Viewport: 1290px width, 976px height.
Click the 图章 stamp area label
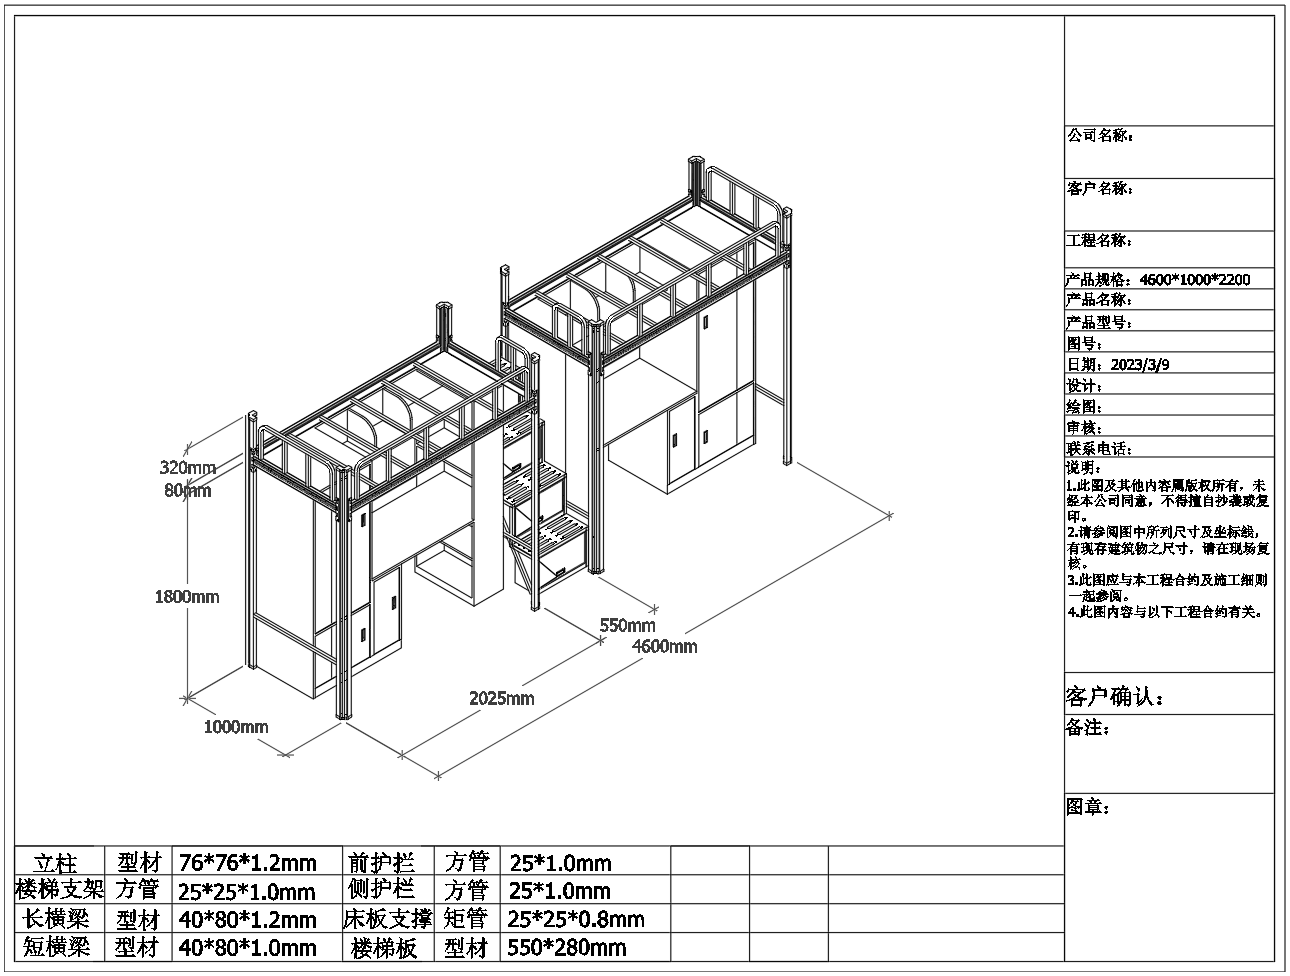1088,807
